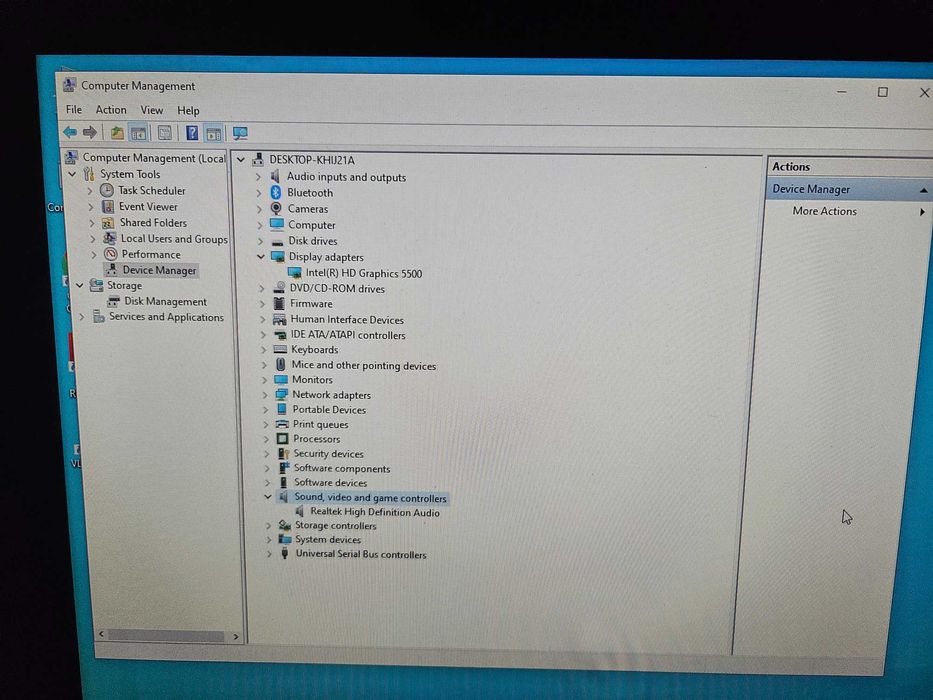This screenshot has width=933, height=700.
Task: Expand Services and Applications node
Action: click(82, 317)
